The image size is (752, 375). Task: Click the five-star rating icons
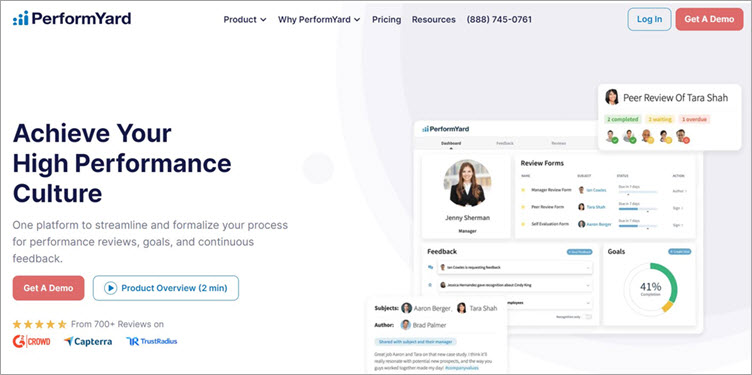40,324
